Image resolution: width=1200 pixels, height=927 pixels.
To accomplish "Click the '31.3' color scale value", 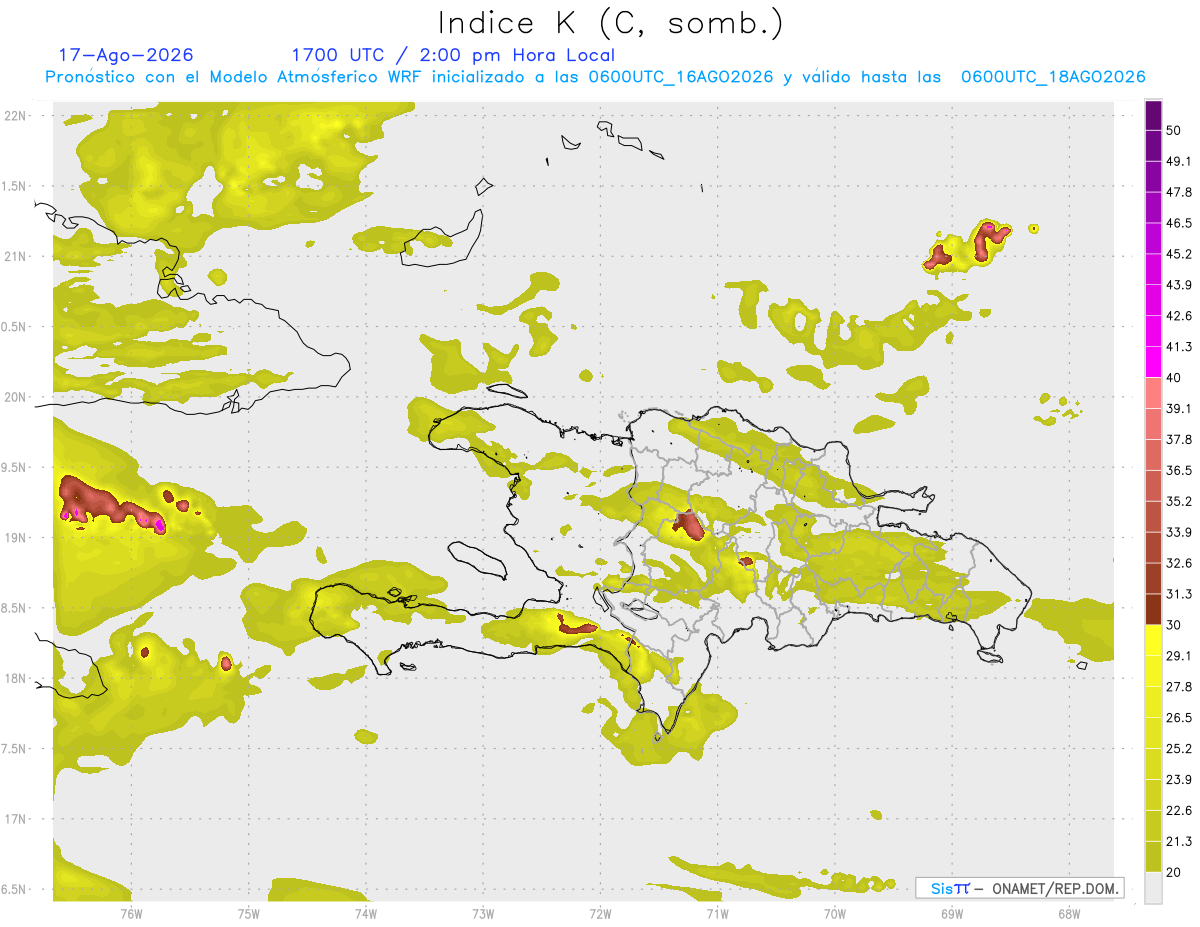I will point(1179,594).
